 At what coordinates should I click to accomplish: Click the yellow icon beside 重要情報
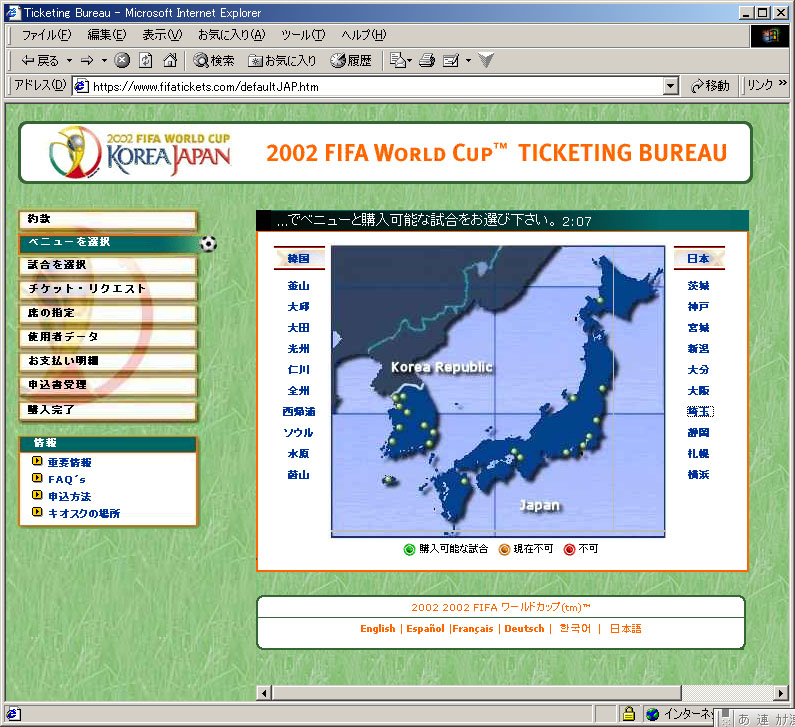pyautogui.click(x=37, y=461)
